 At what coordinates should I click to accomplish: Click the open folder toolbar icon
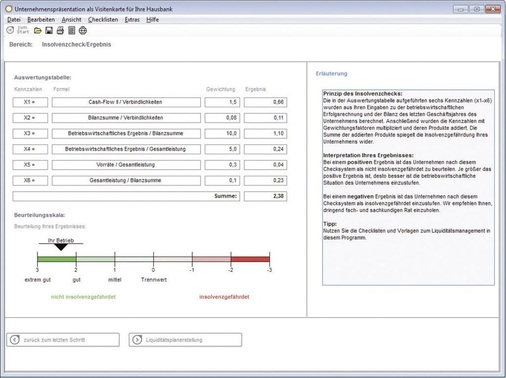point(38,31)
